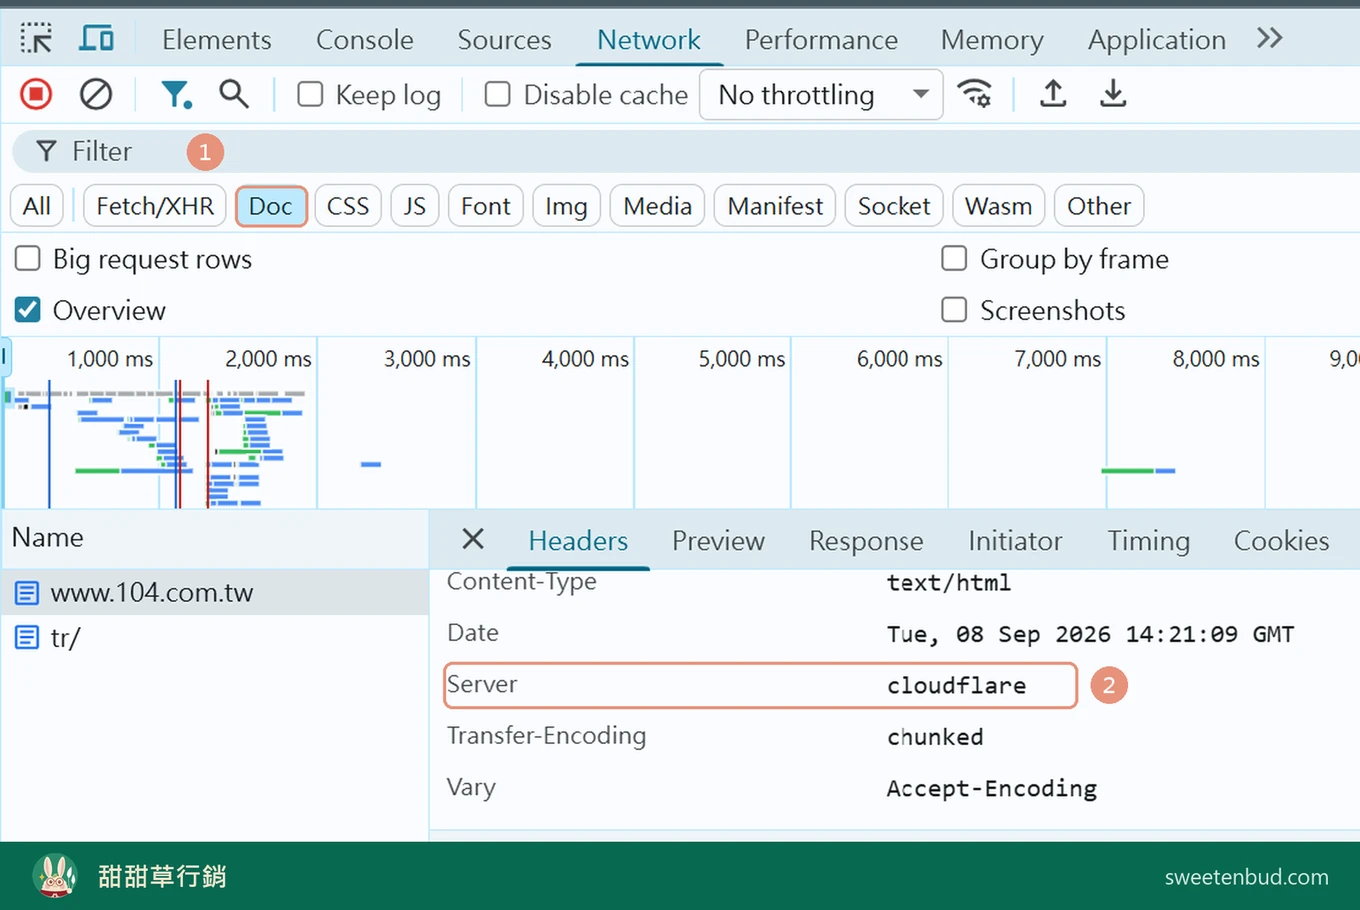
Task: Filter by JS requests
Action: click(415, 206)
